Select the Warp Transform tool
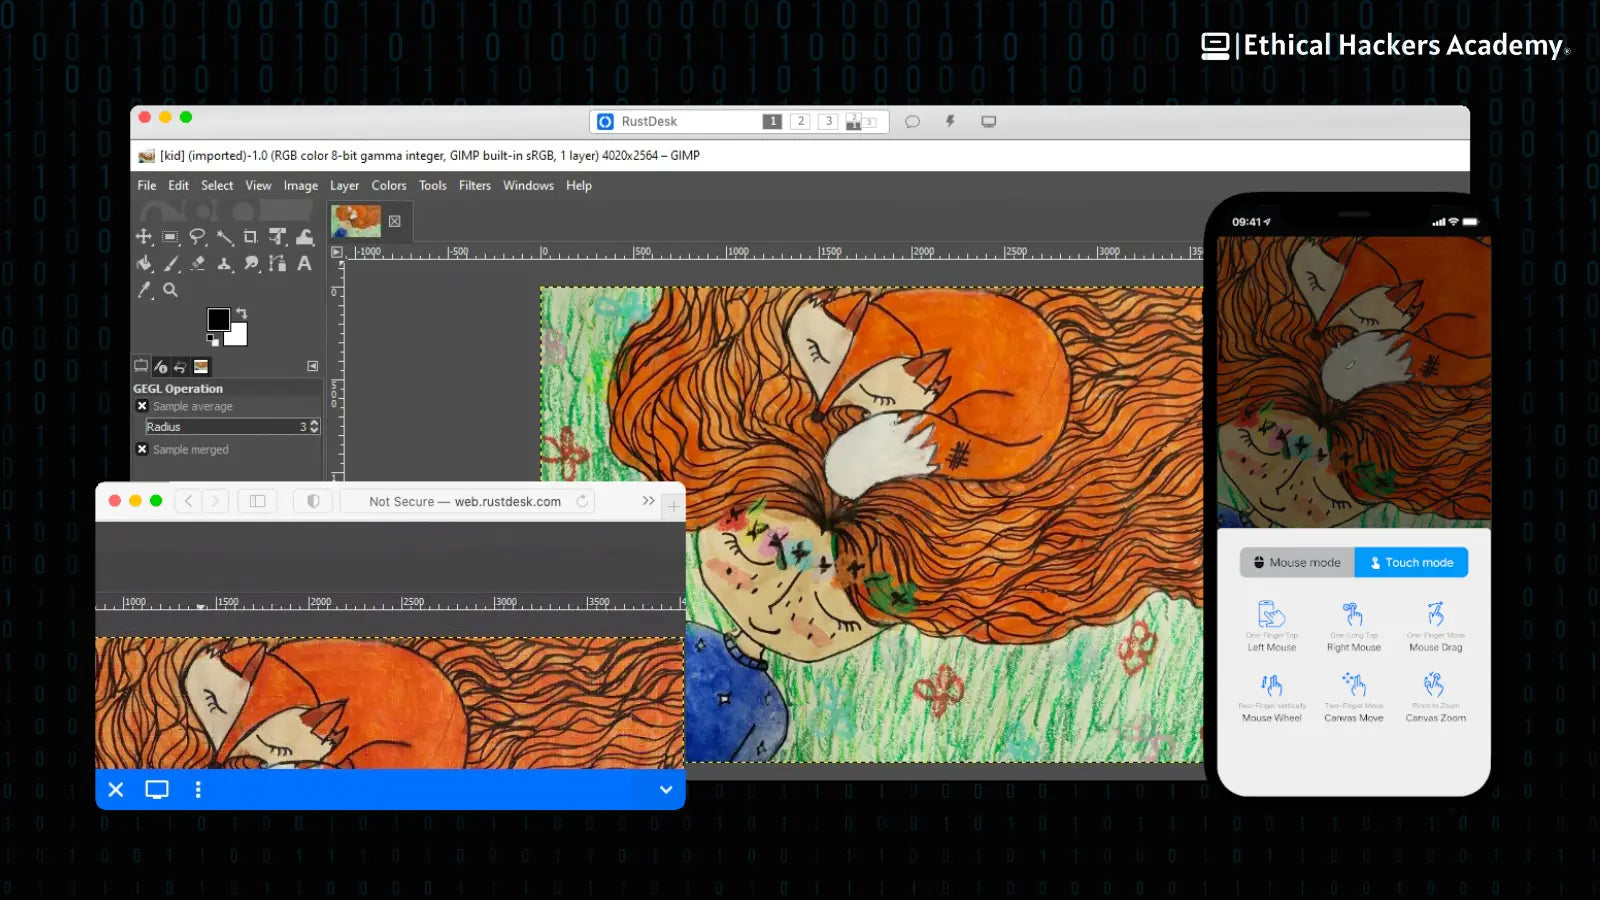The height and width of the screenshot is (900, 1600). pyautogui.click(x=305, y=237)
